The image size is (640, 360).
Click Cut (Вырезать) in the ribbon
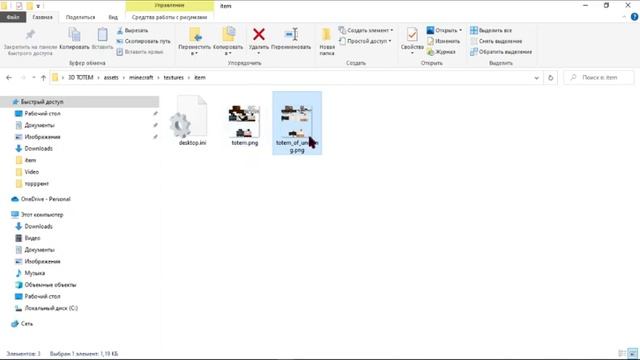[132, 31]
